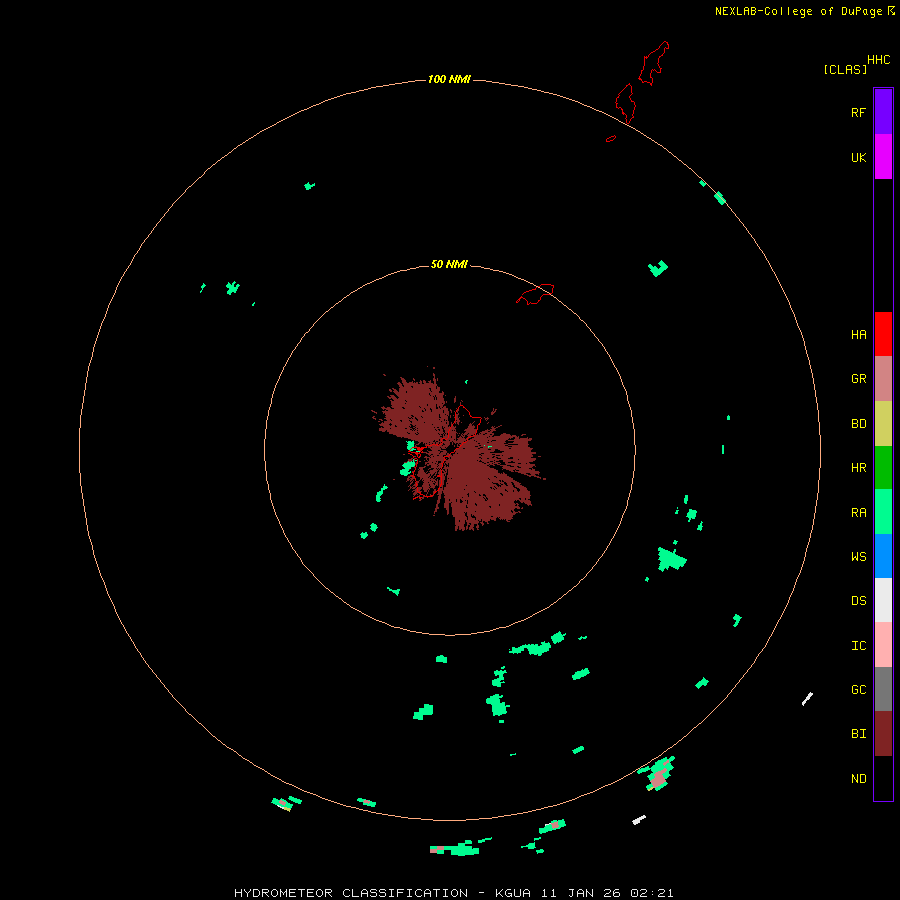Click the RF legend label
The height and width of the screenshot is (900, 900).
coord(858,112)
